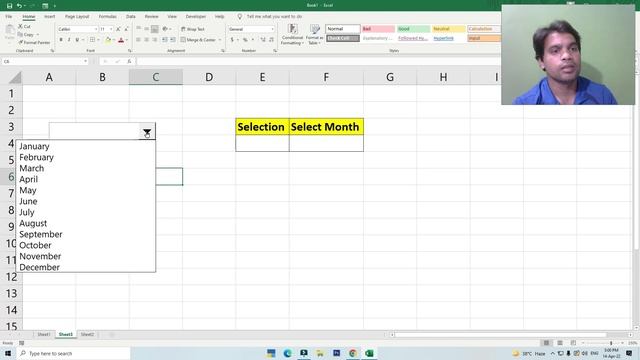
Task: Switch to the Developer tab
Action: (x=196, y=16)
